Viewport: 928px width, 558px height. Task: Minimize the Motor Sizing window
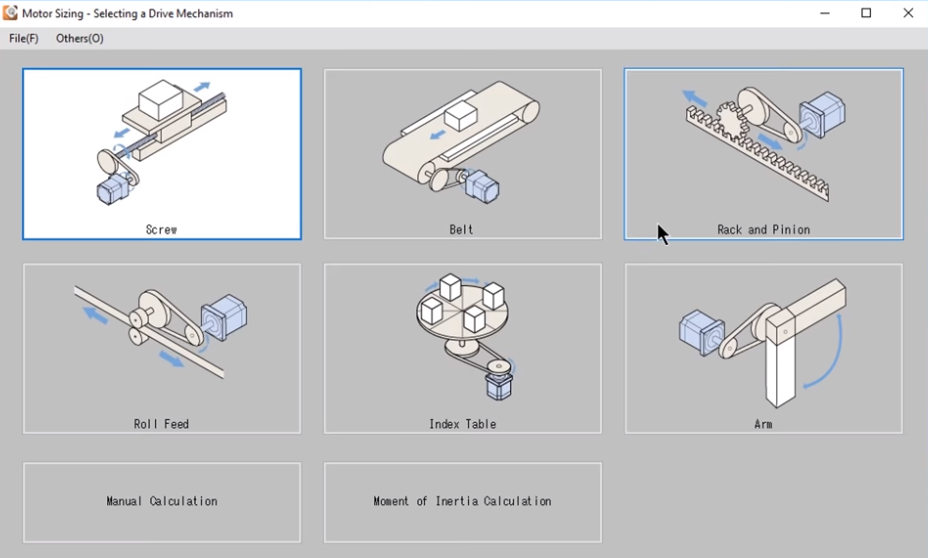click(824, 13)
